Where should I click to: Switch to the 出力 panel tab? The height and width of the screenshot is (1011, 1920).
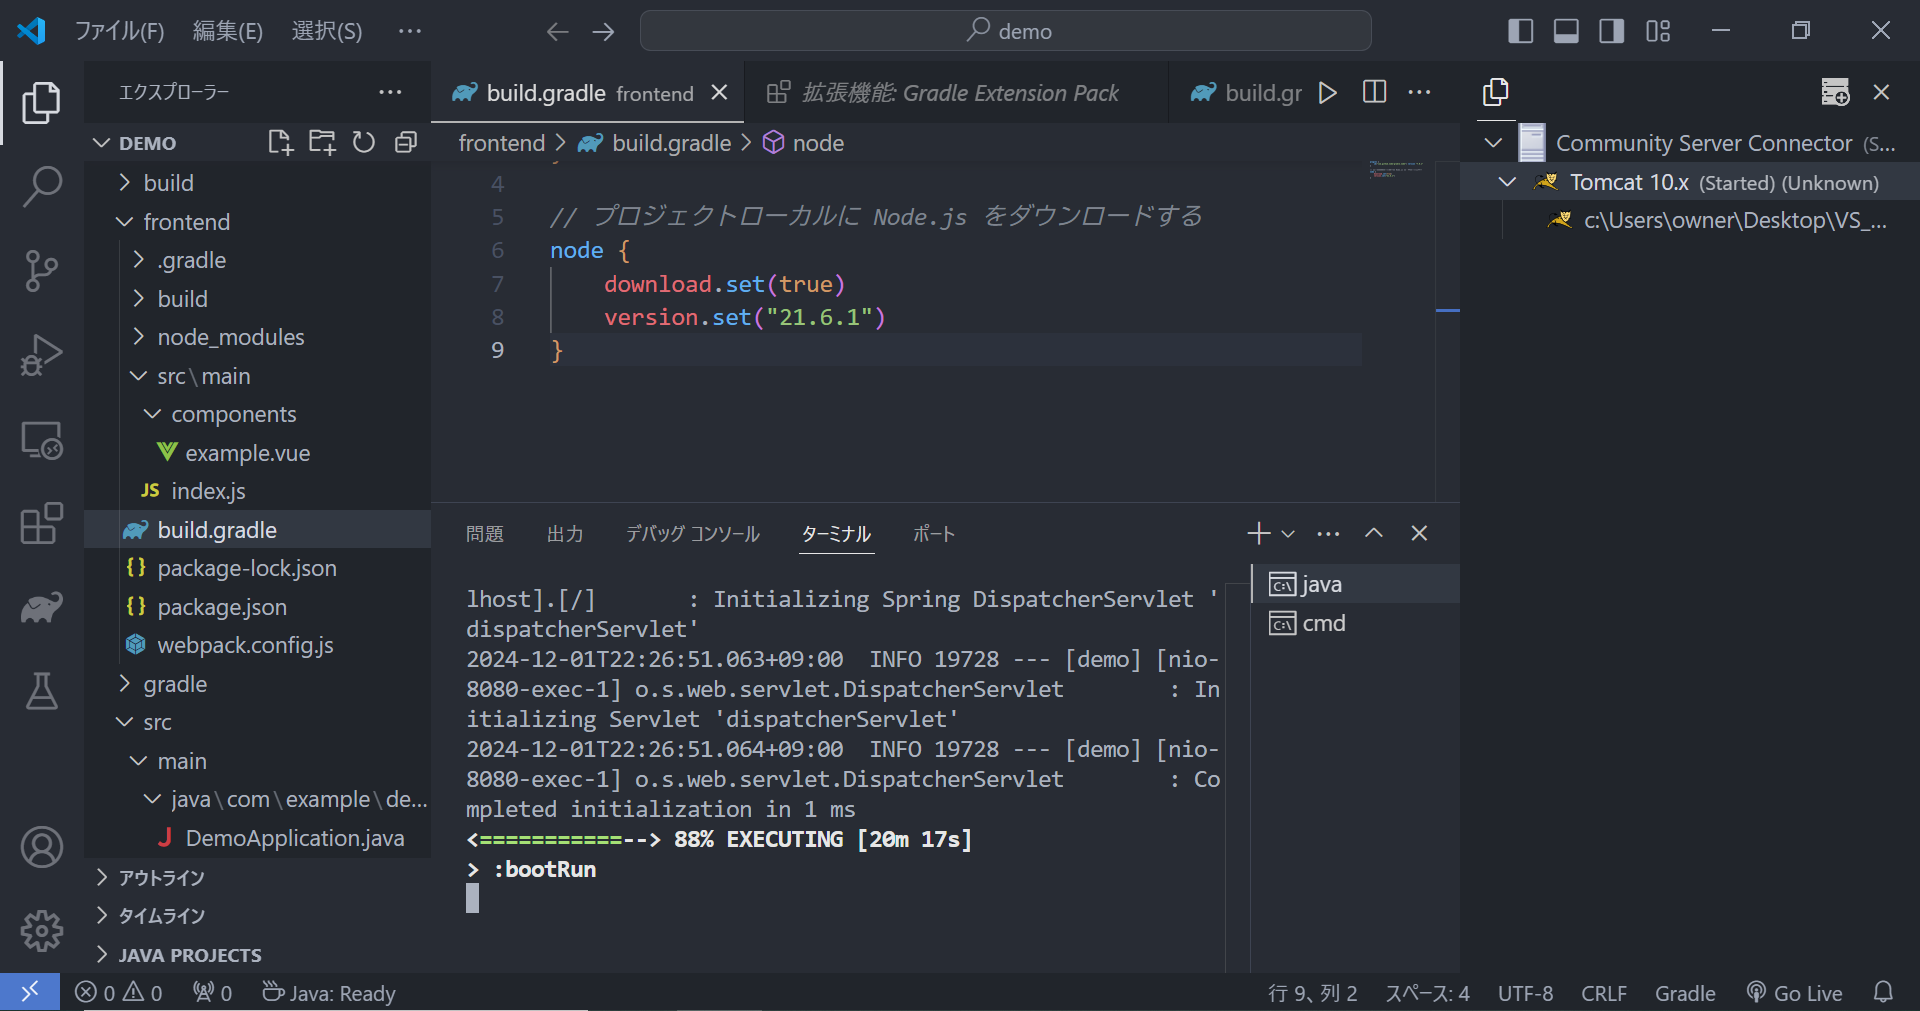click(565, 534)
